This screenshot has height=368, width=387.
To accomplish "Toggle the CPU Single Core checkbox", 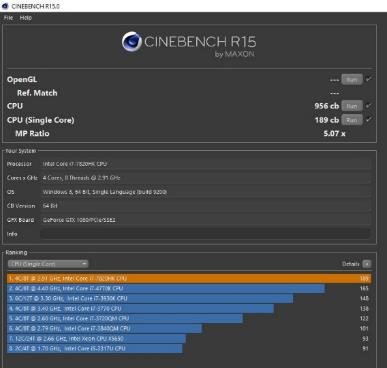I will click(x=368, y=119).
